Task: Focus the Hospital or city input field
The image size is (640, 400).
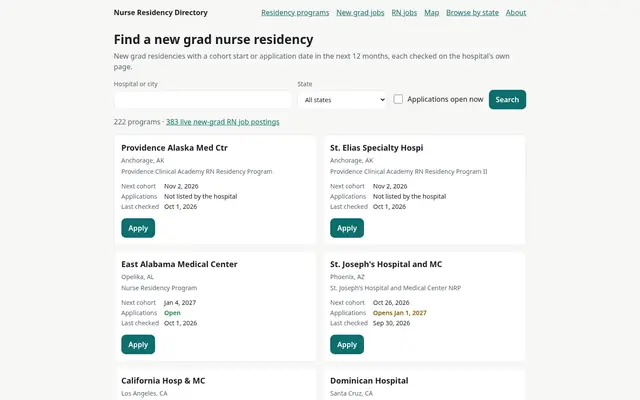Action: pos(202,100)
